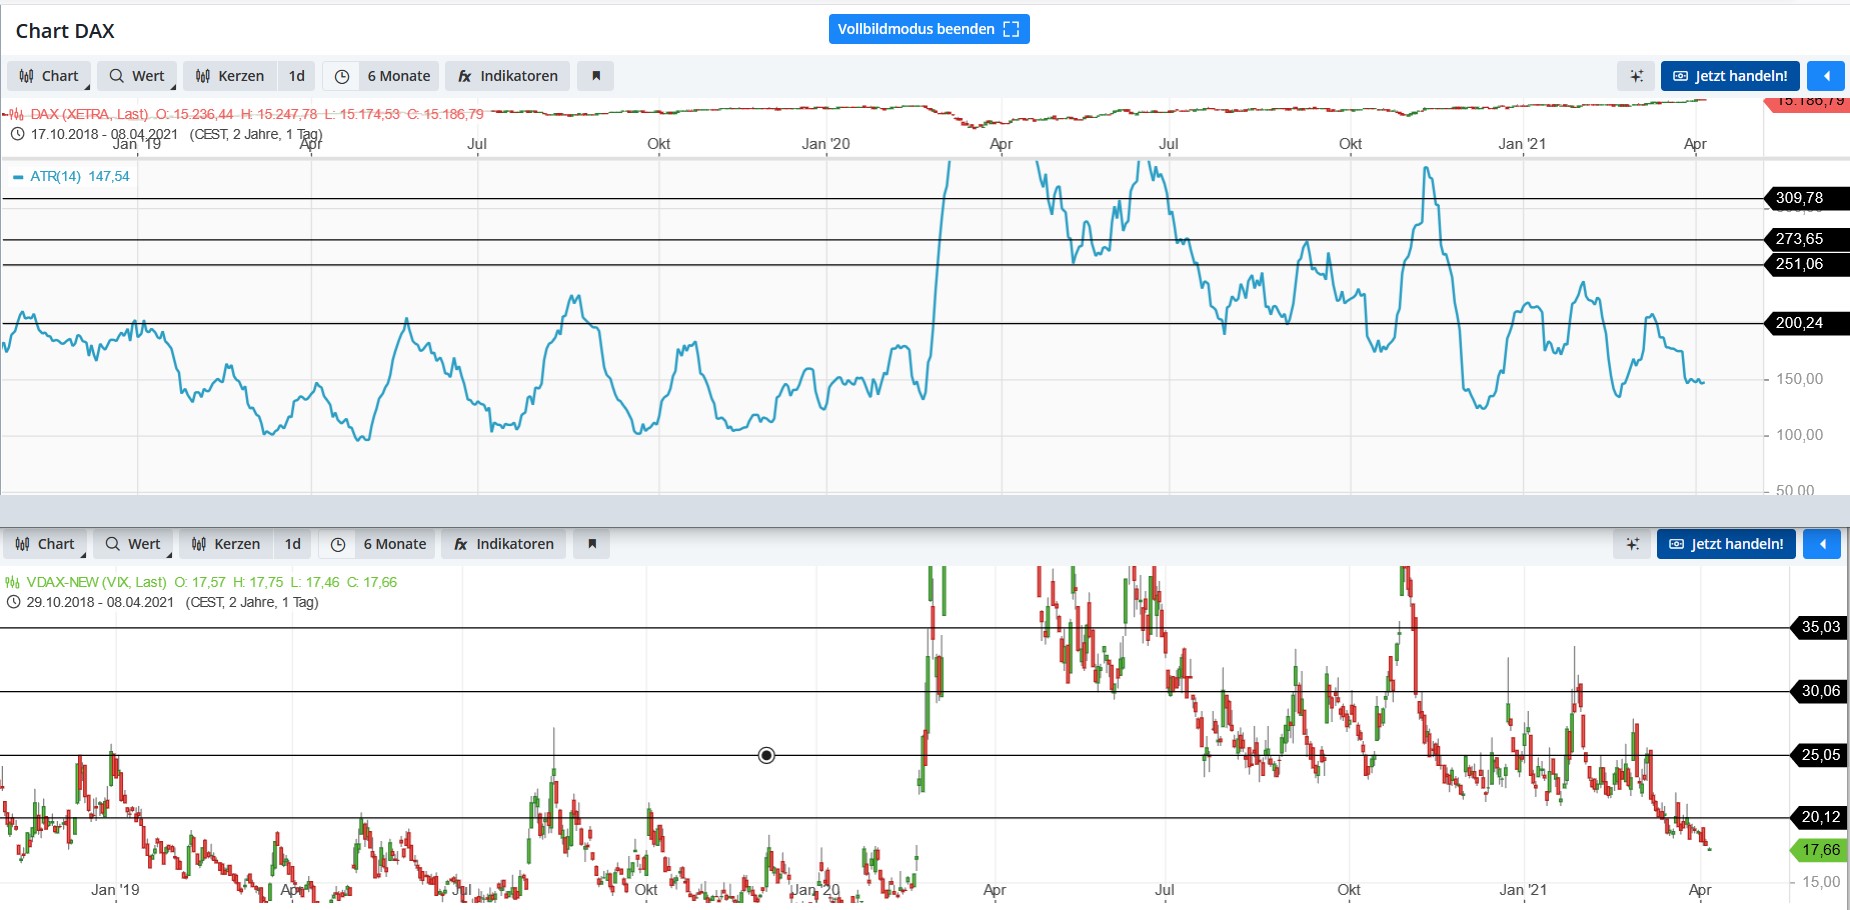Click sparkle icon in VDAX-NEW chart toolbar
The width and height of the screenshot is (1850, 910).
pos(1632,544)
